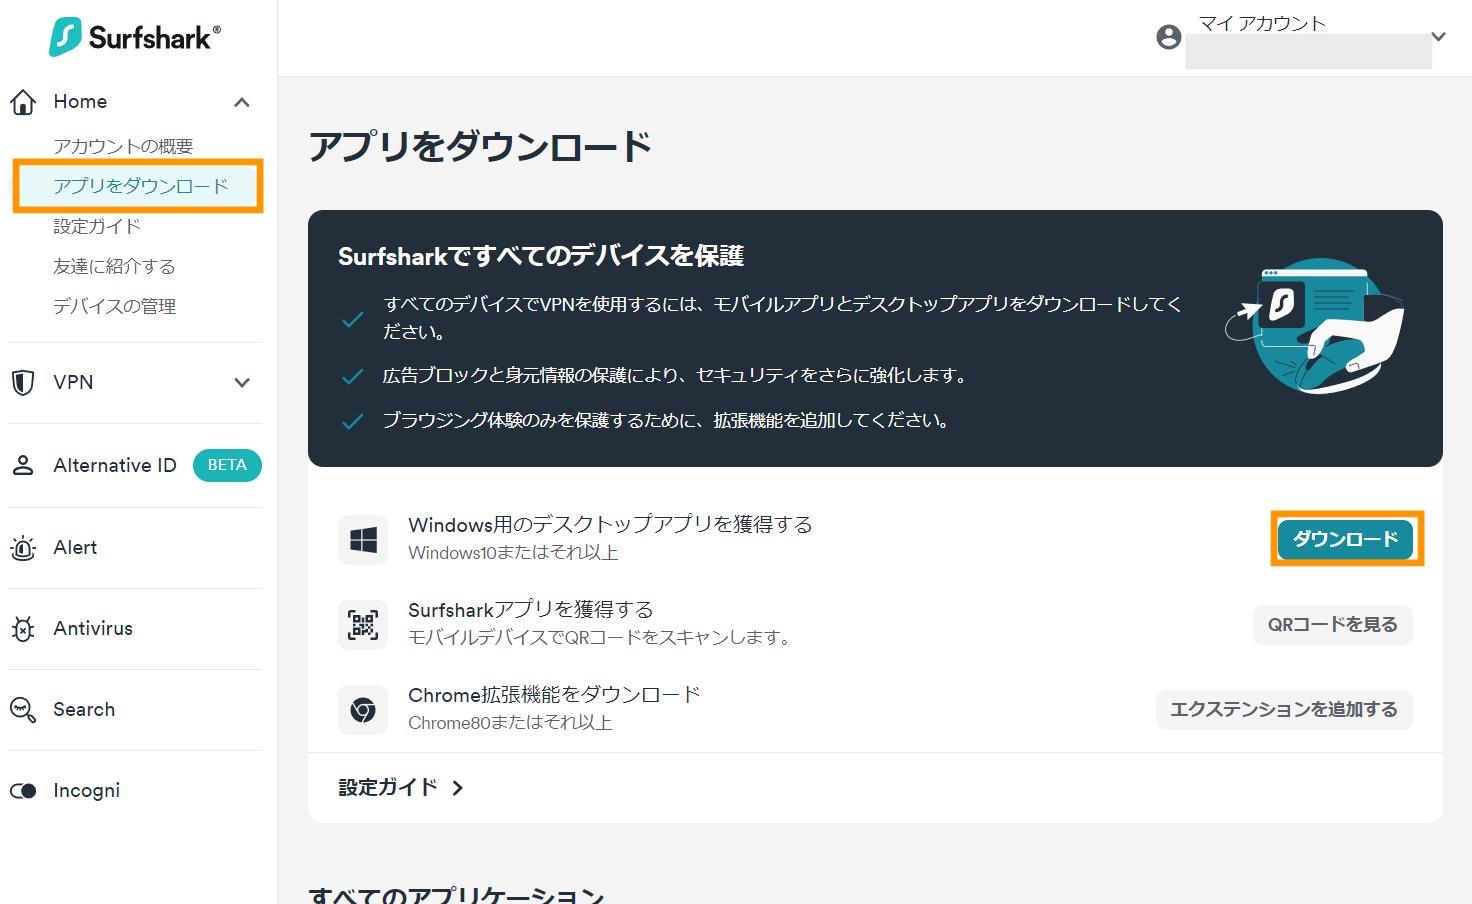This screenshot has height=904, width=1472.
Task: Open the マイ アカウント dropdown arrow
Action: 1439,37
